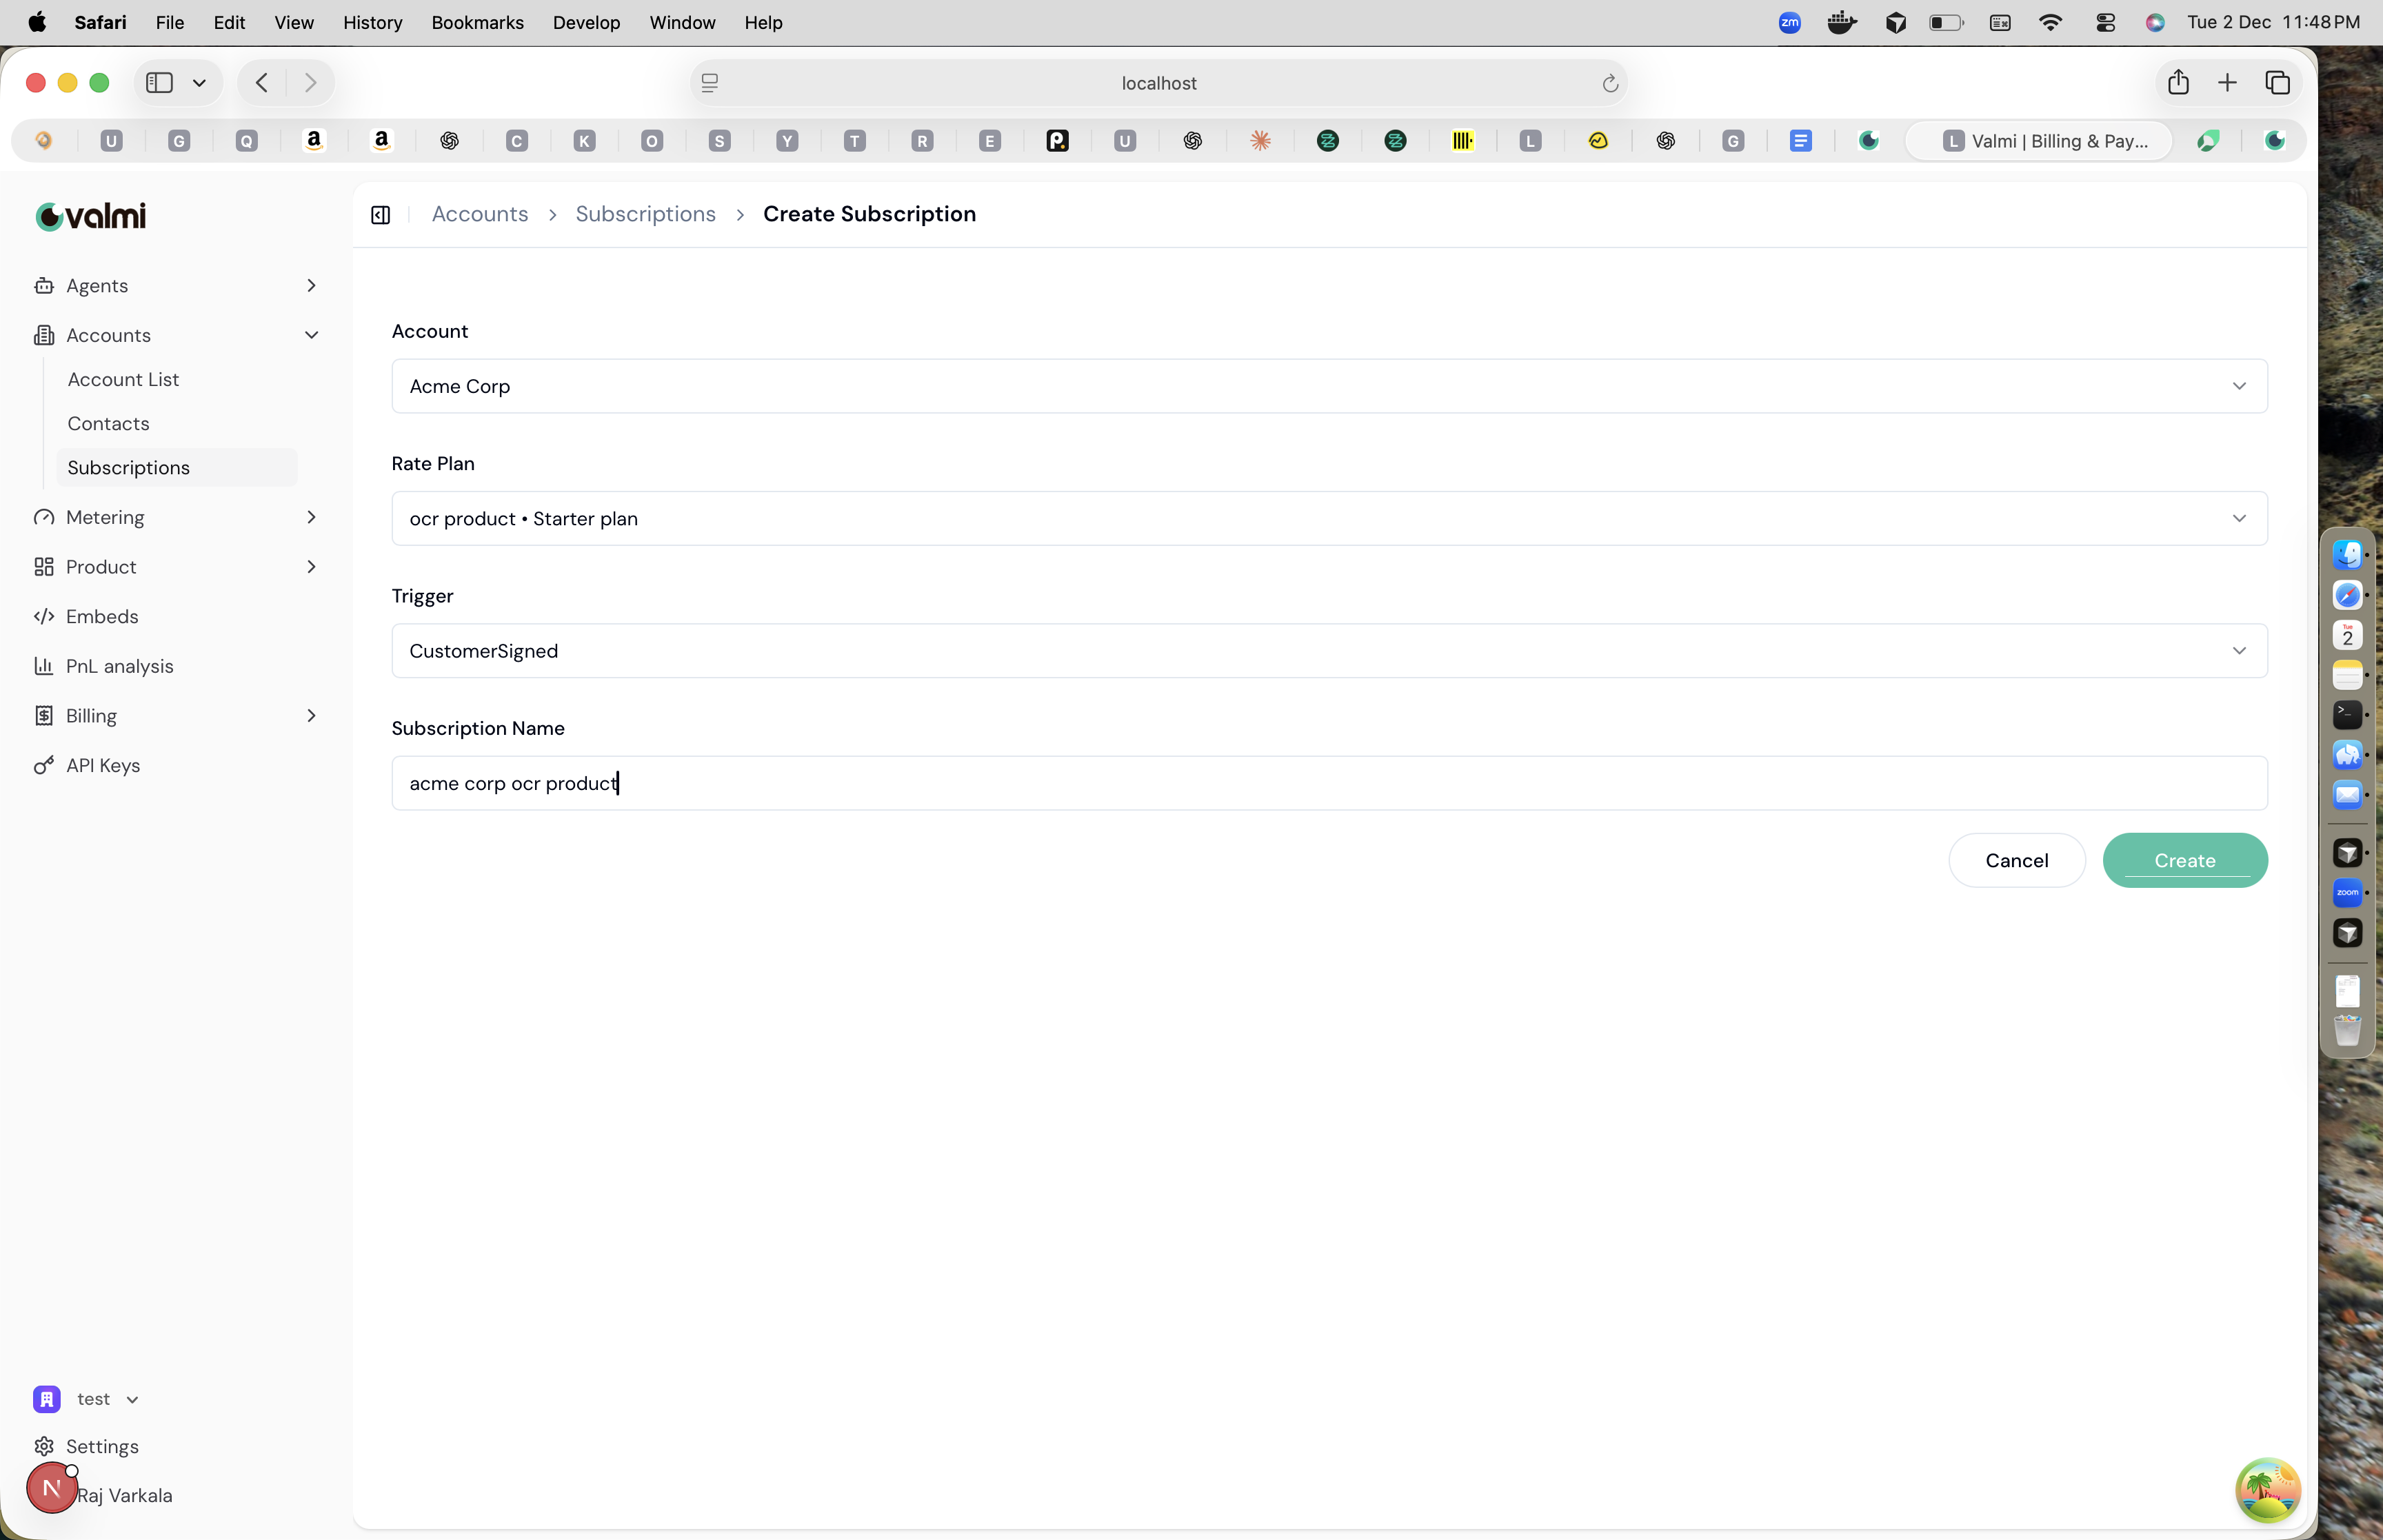Viewport: 2383px width, 1540px height.
Task: Select PnL analysis in the sidebar
Action: pyautogui.click(x=119, y=665)
